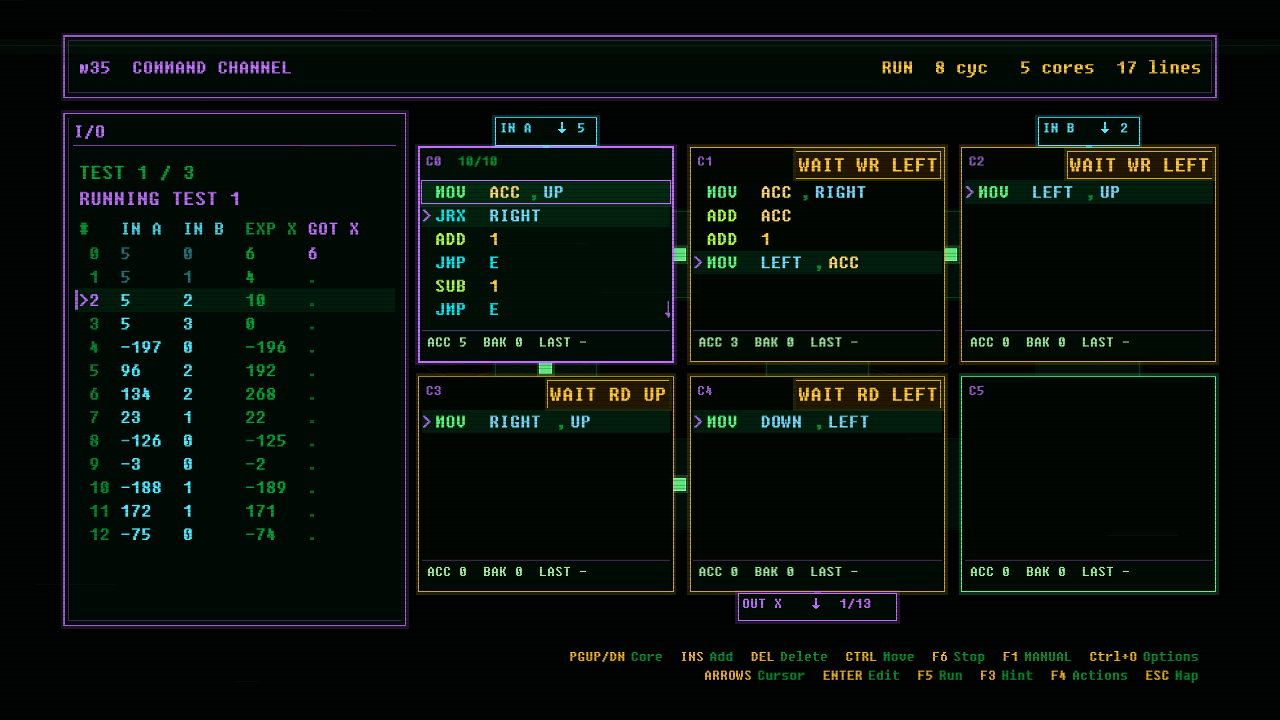Click the C0 line count 10/10
This screenshot has width=1280, height=720.
[477, 162]
